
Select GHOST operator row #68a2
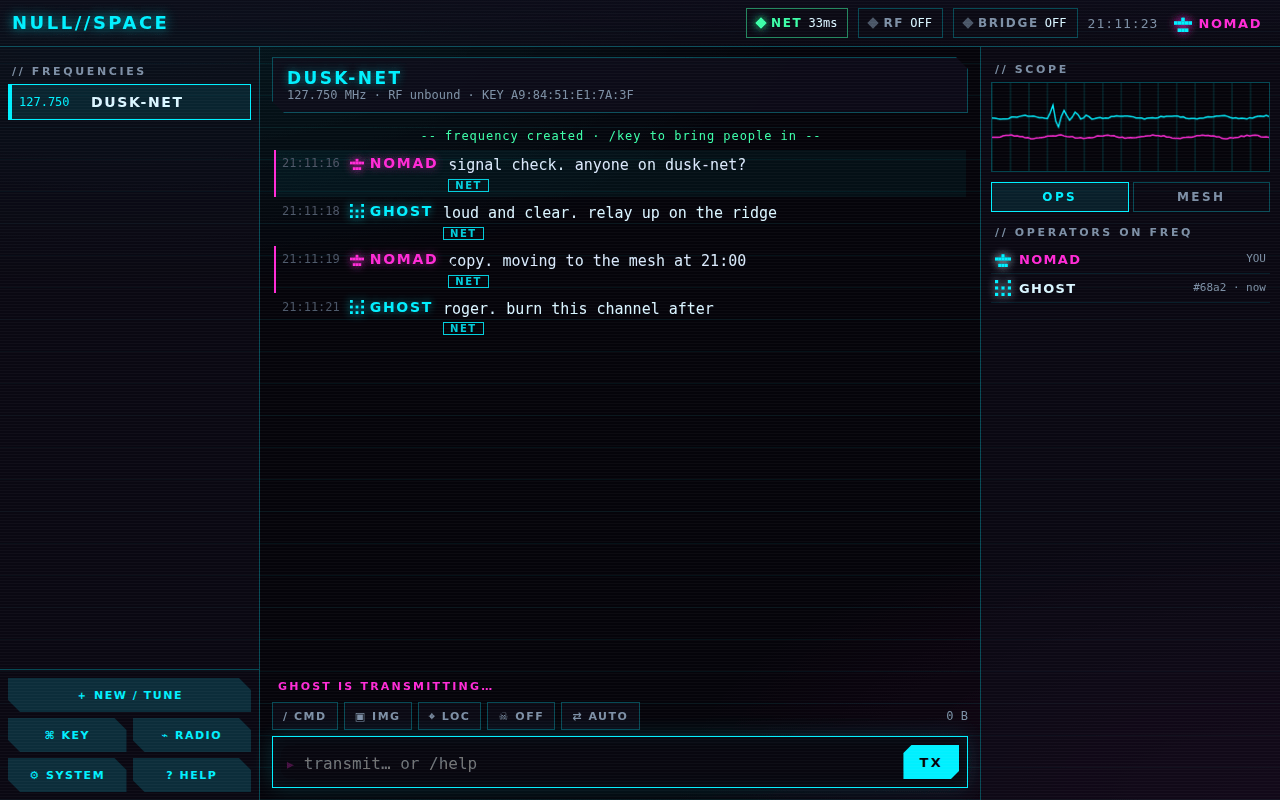[x=1130, y=288]
